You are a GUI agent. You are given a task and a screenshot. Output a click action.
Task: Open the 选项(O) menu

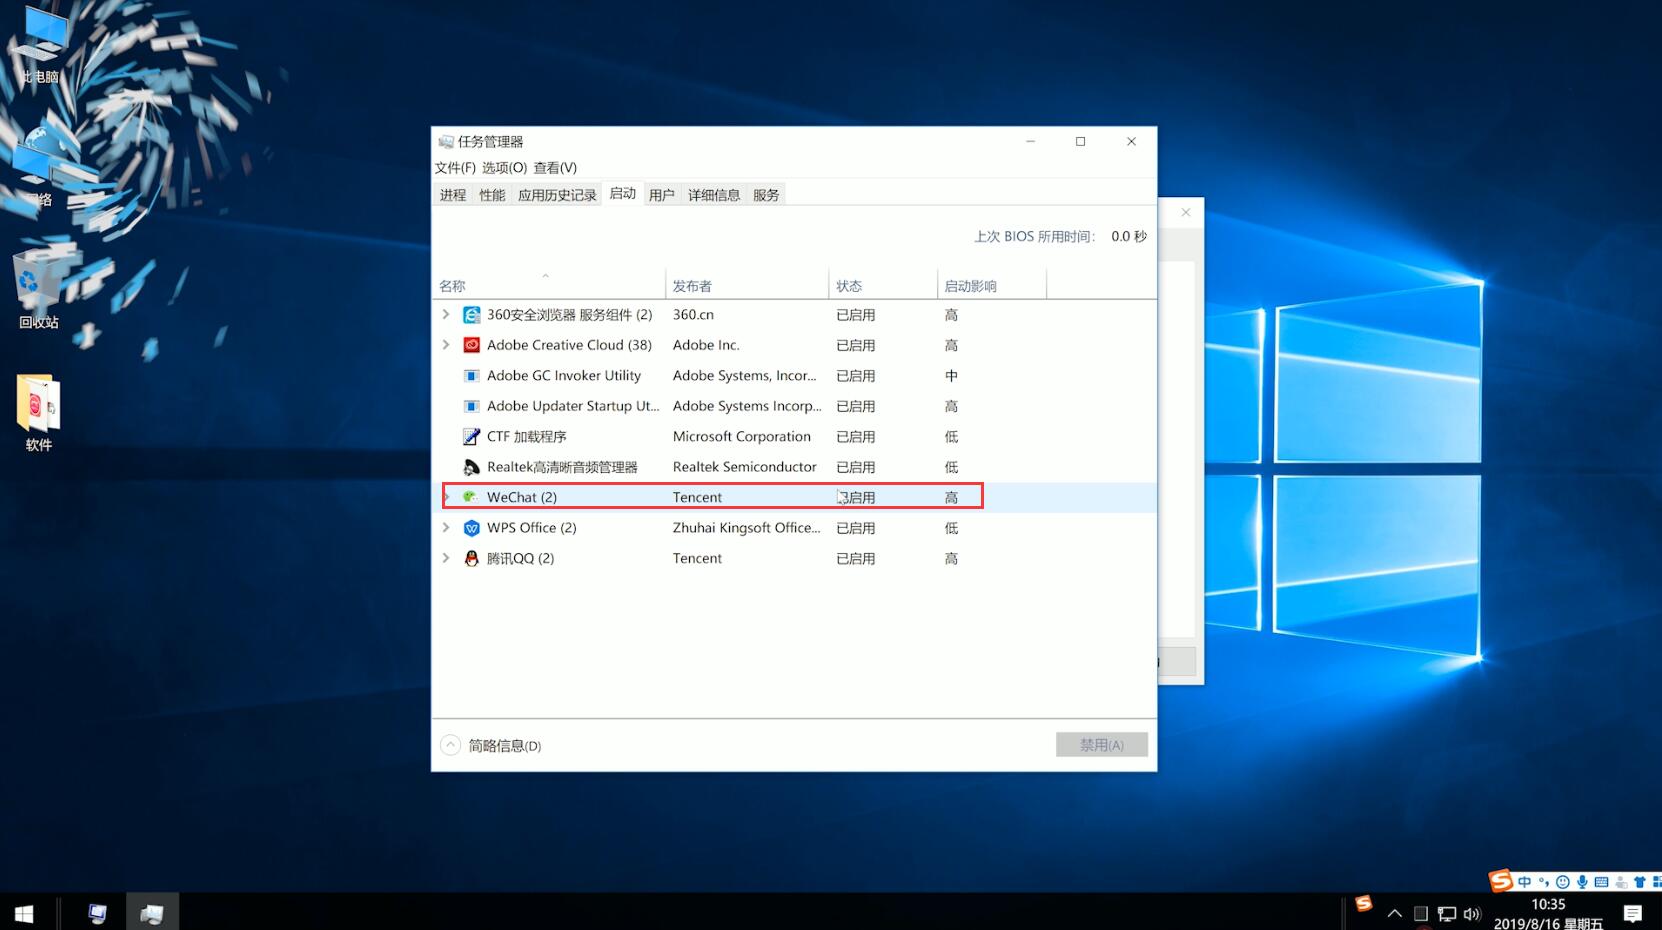click(504, 168)
